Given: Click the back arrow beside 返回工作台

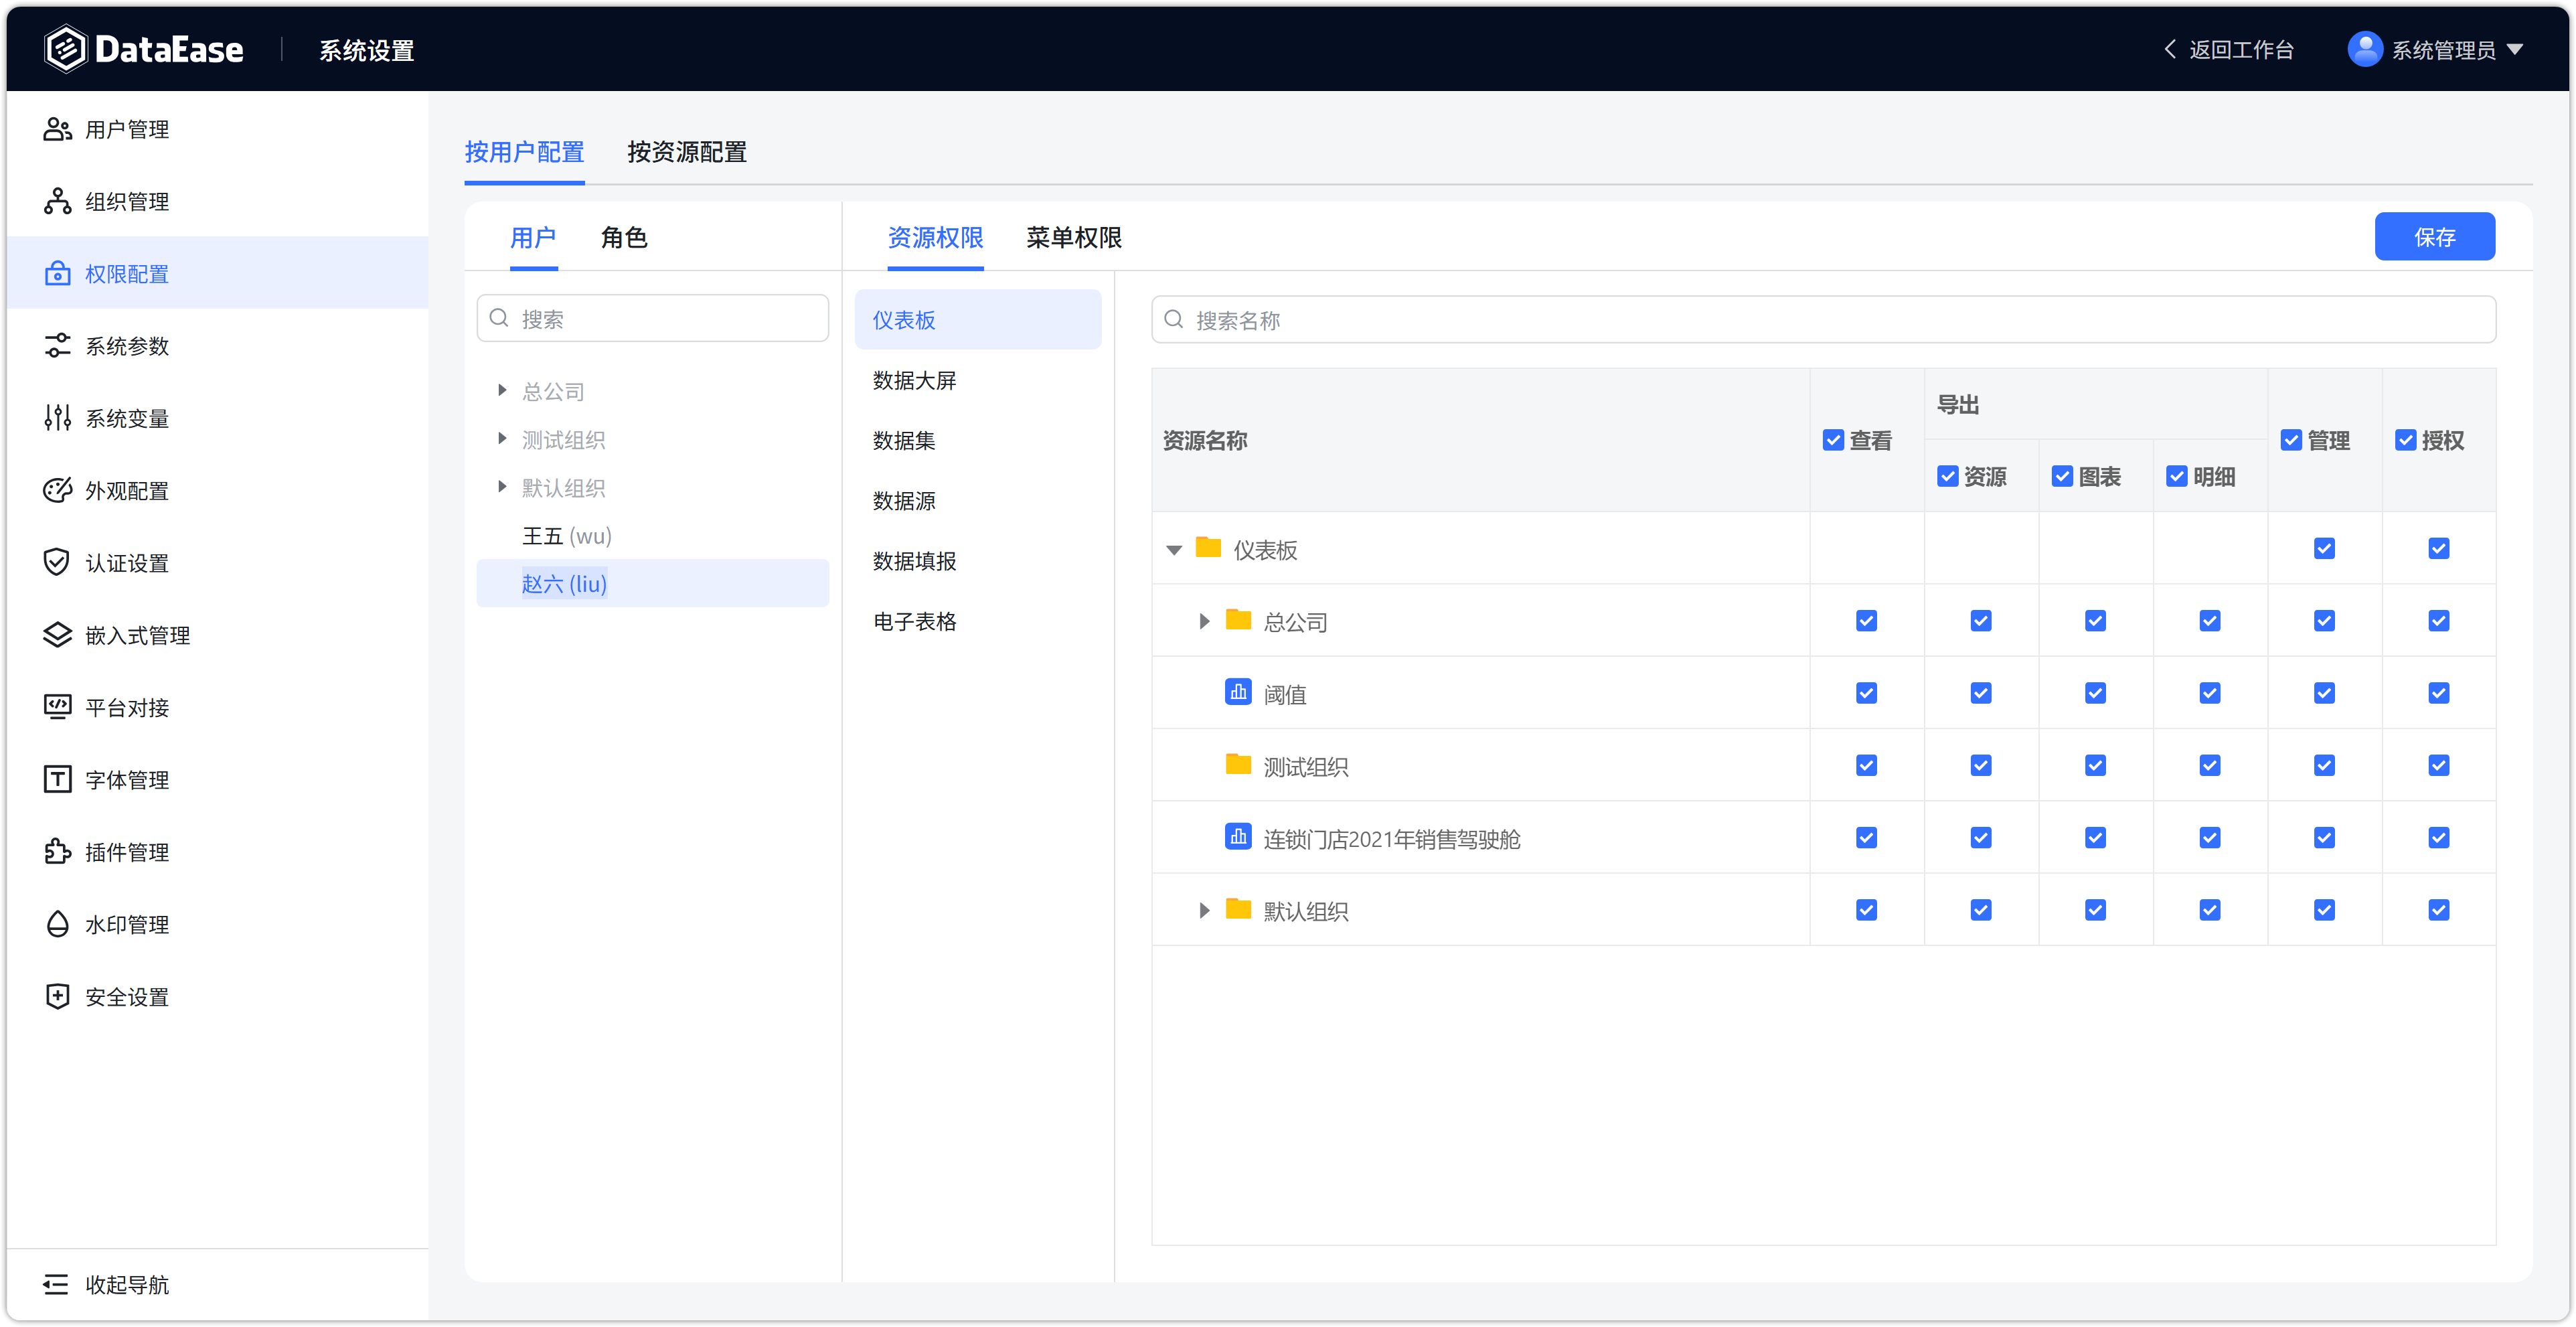Looking at the screenshot, I should click(2170, 49).
